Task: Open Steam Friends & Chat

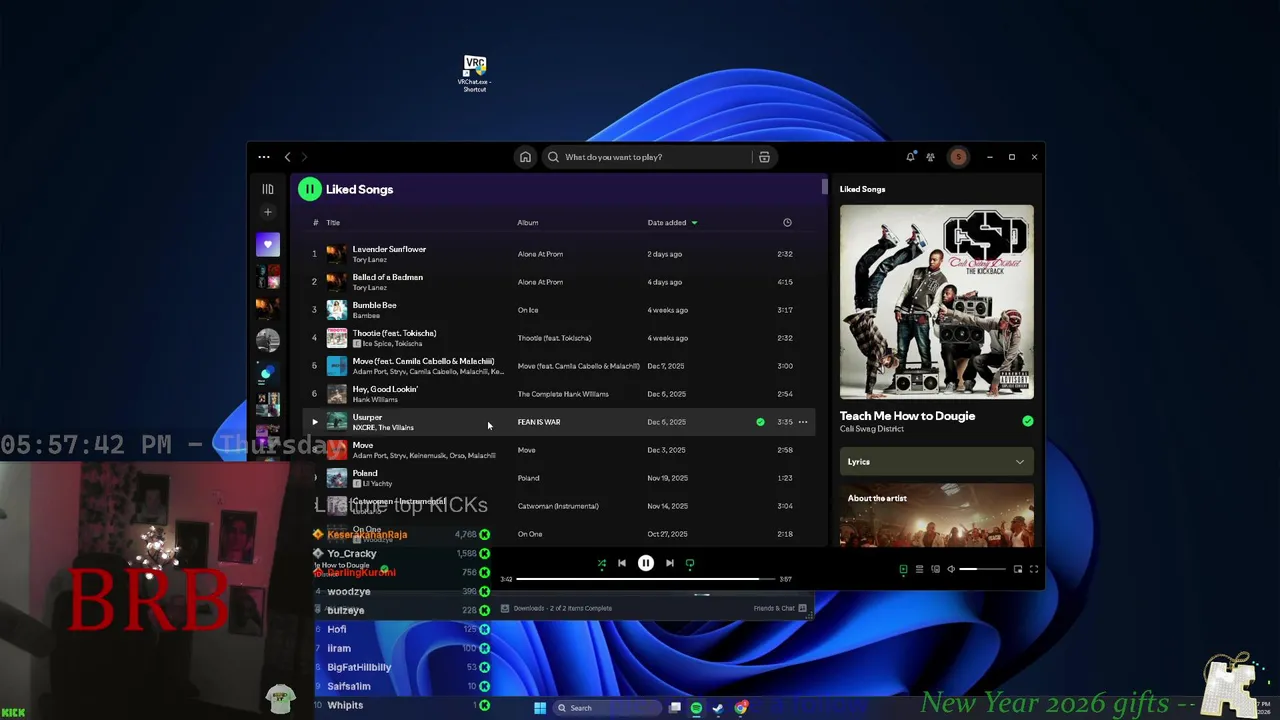Action: tap(780, 608)
